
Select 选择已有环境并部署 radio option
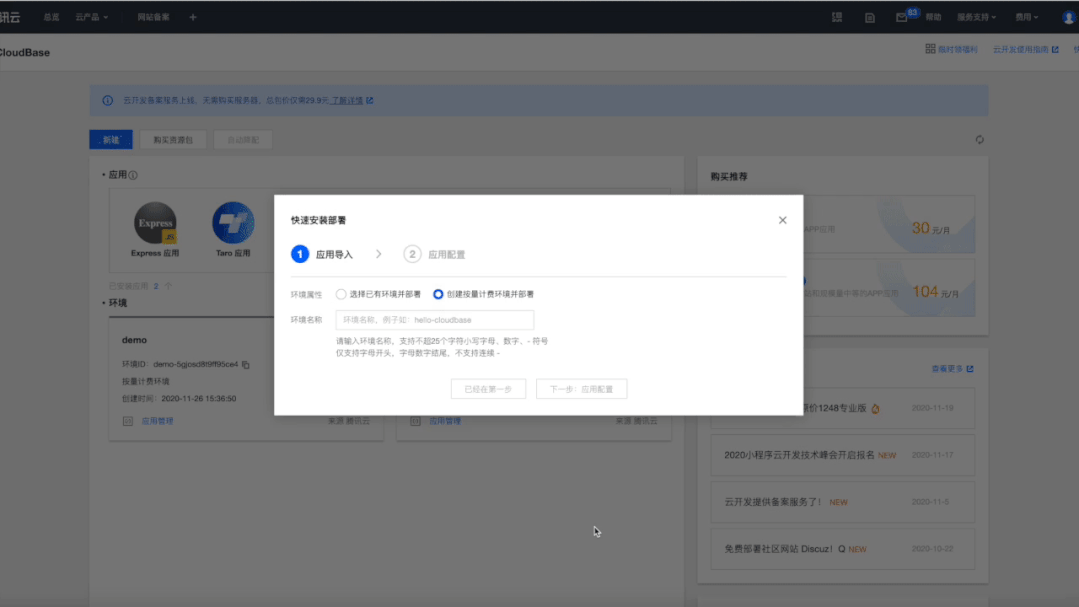pos(343,294)
